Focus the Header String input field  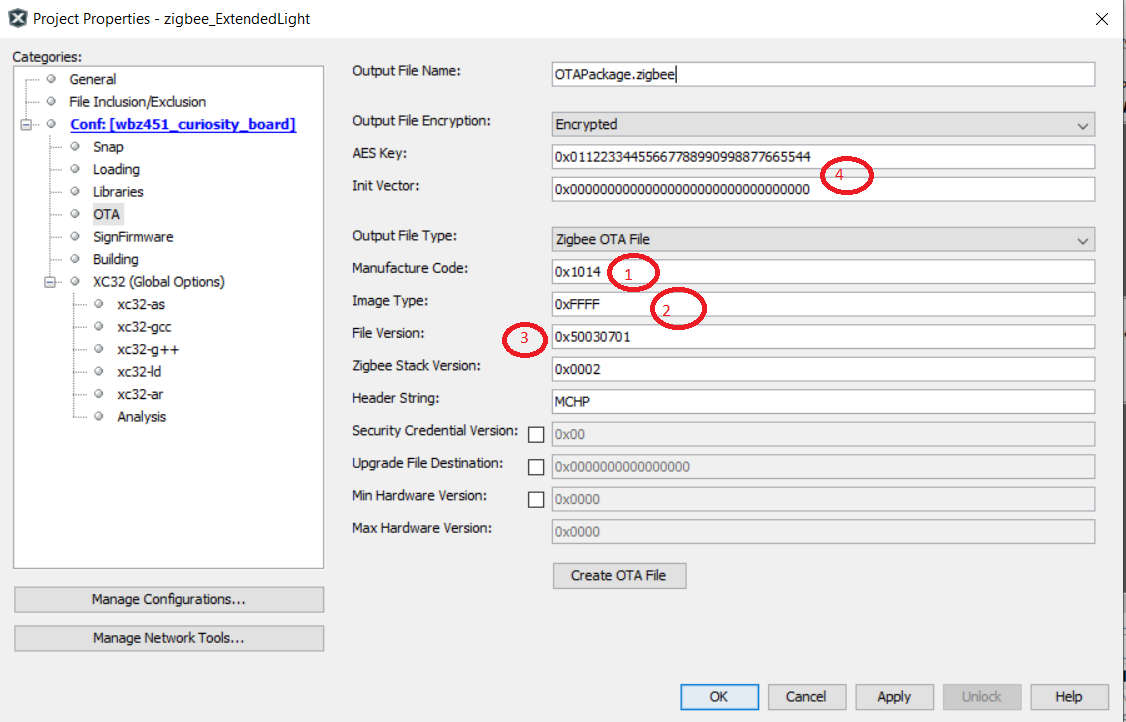pyautogui.click(x=823, y=400)
